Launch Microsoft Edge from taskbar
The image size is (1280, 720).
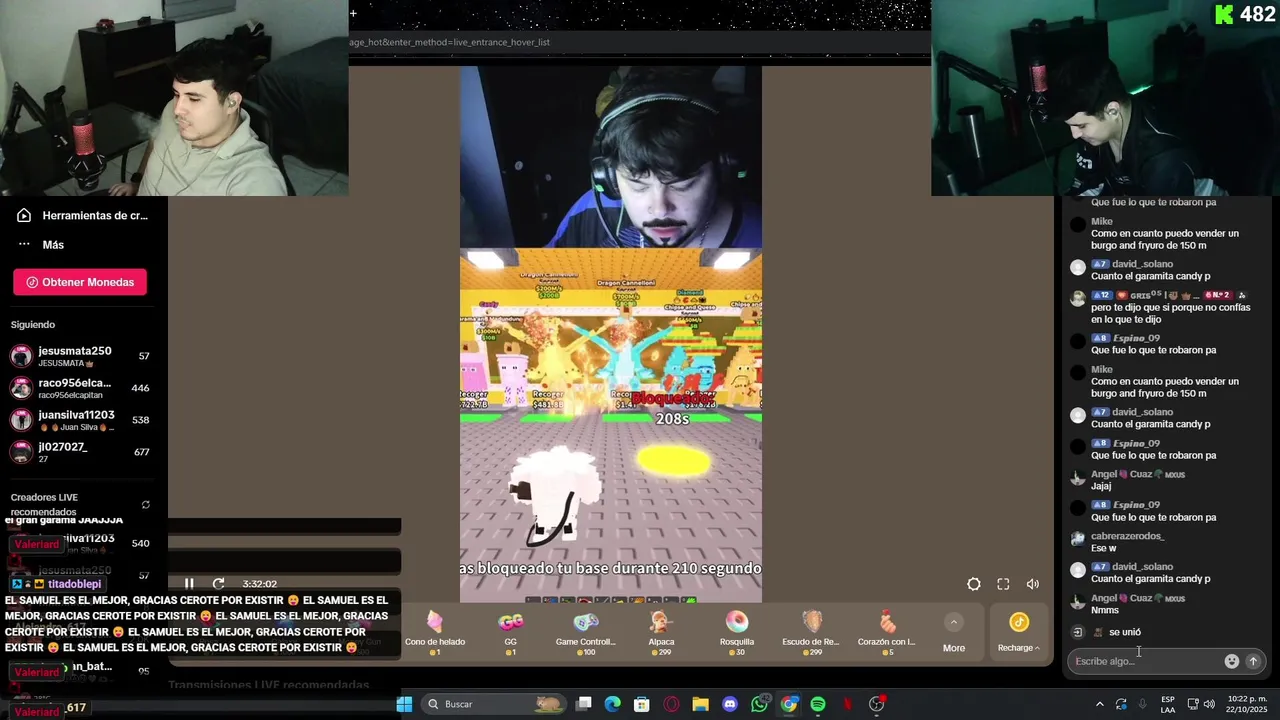point(613,704)
